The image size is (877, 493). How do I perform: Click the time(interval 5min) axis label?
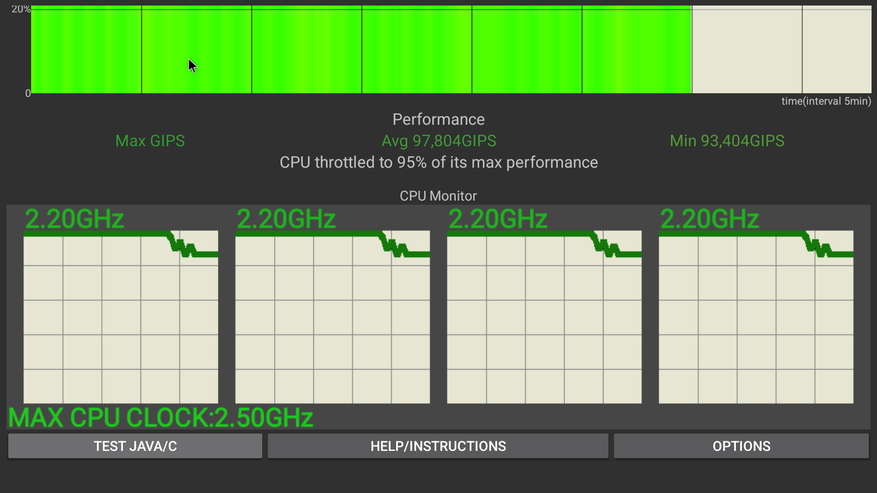point(826,102)
